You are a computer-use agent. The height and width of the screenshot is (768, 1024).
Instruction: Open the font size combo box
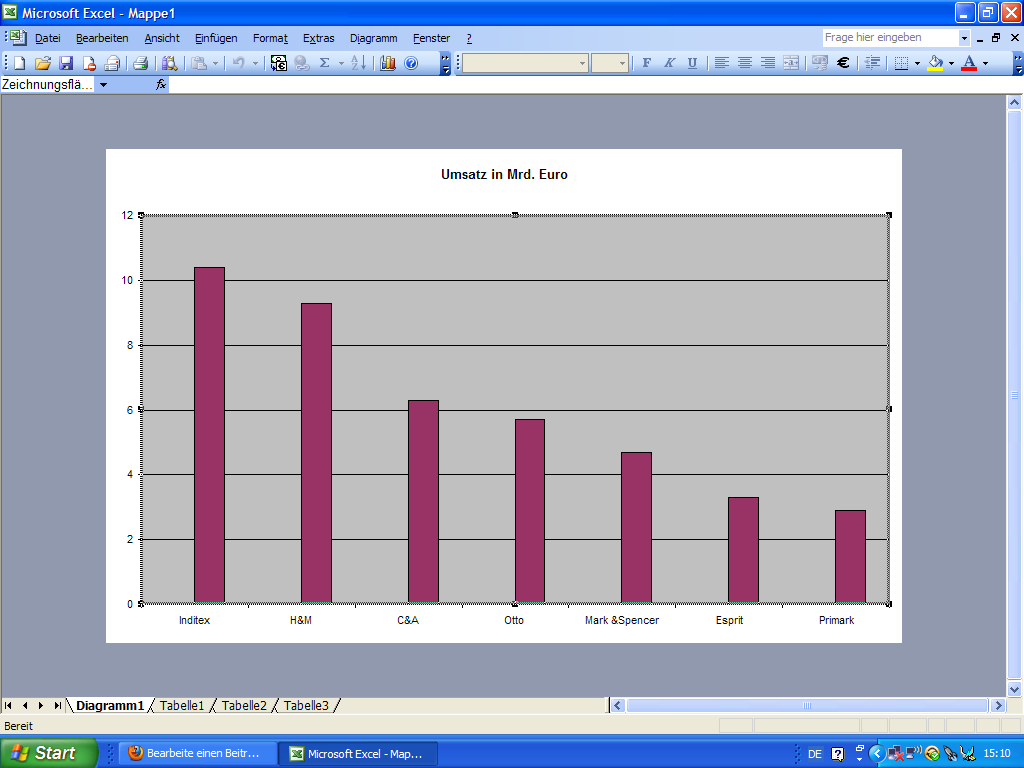[x=609, y=63]
